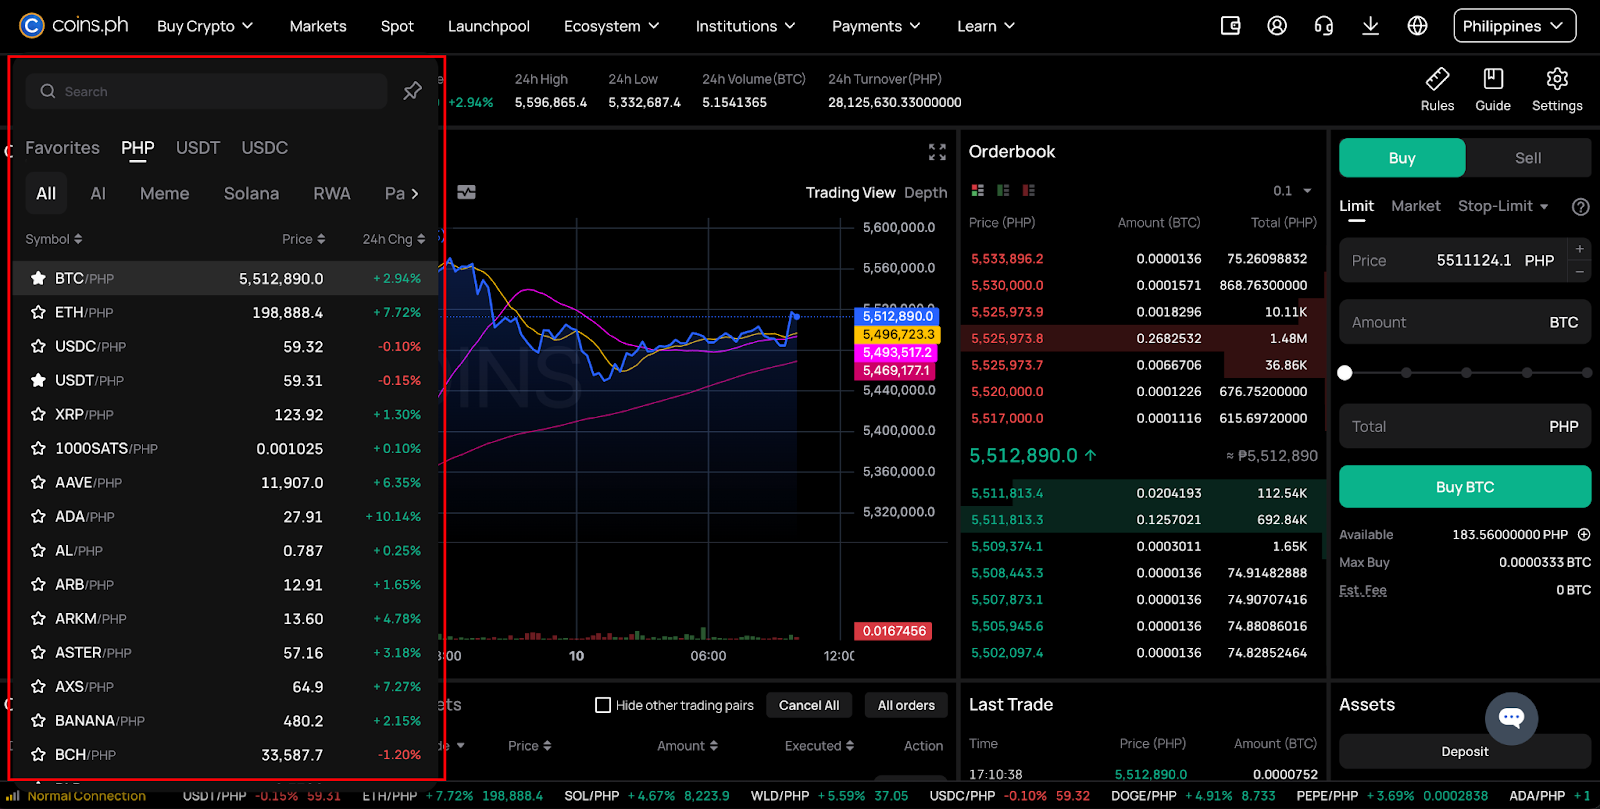Open orderbook 0.1 precision dropdown
Image resolution: width=1600 pixels, height=809 pixels.
tap(1292, 191)
